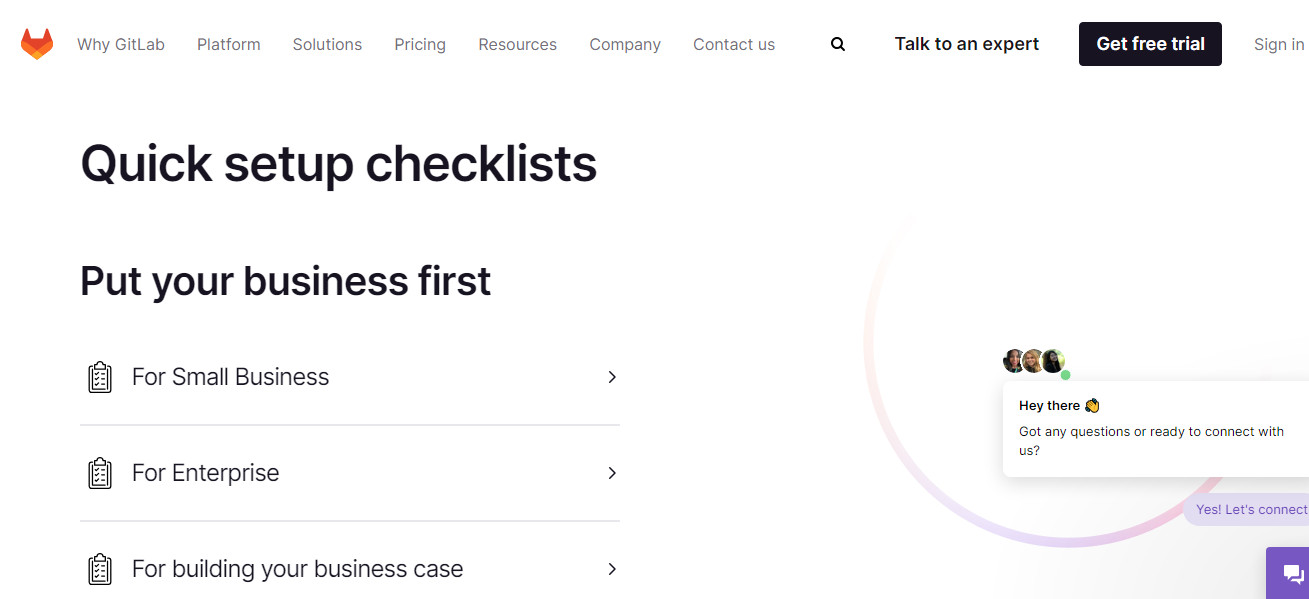
Task: Open the Solutions menu
Action: pyautogui.click(x=327, y=44)
